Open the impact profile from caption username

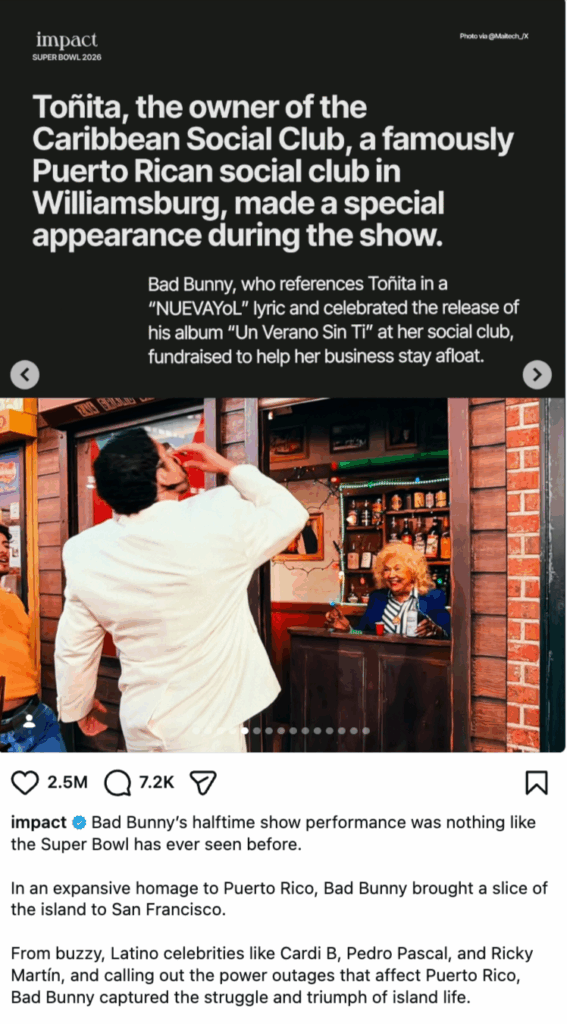(x=39, y=822)
